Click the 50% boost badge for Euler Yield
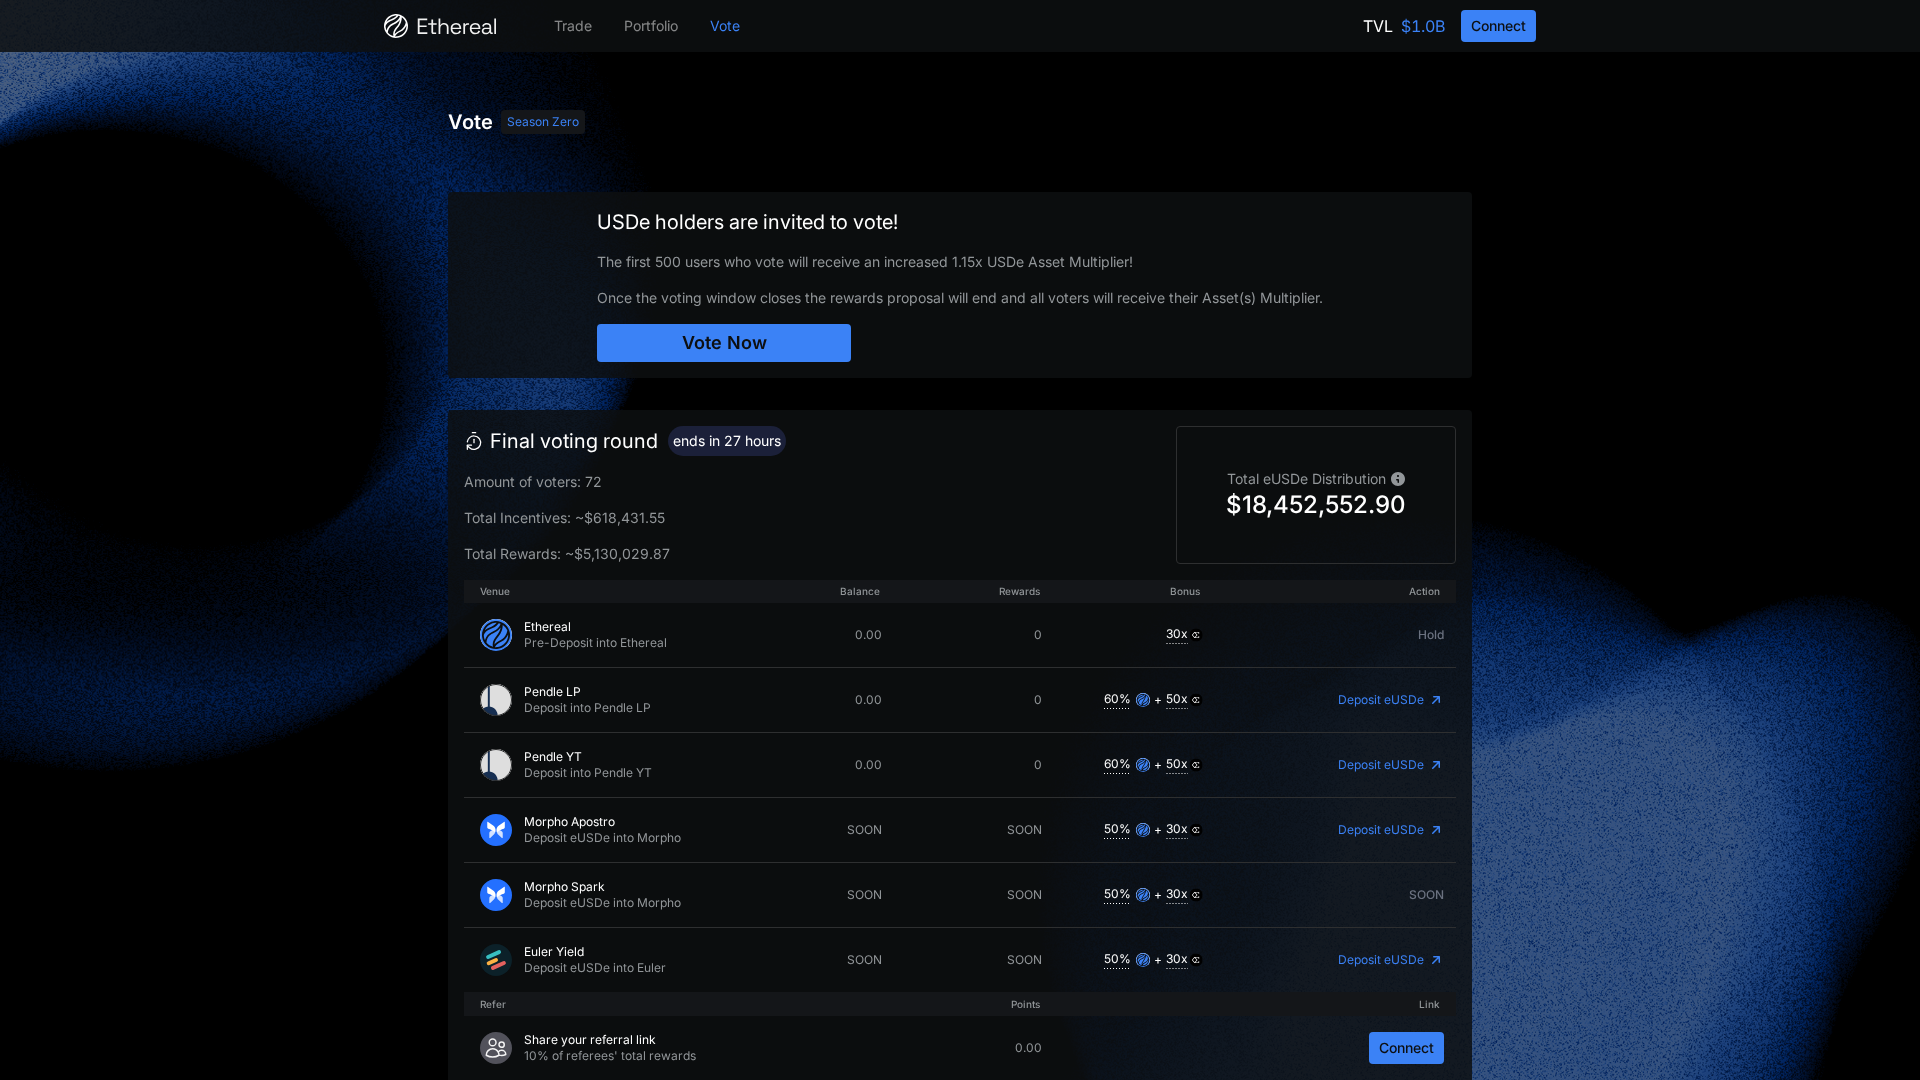 pos(1116,959)
